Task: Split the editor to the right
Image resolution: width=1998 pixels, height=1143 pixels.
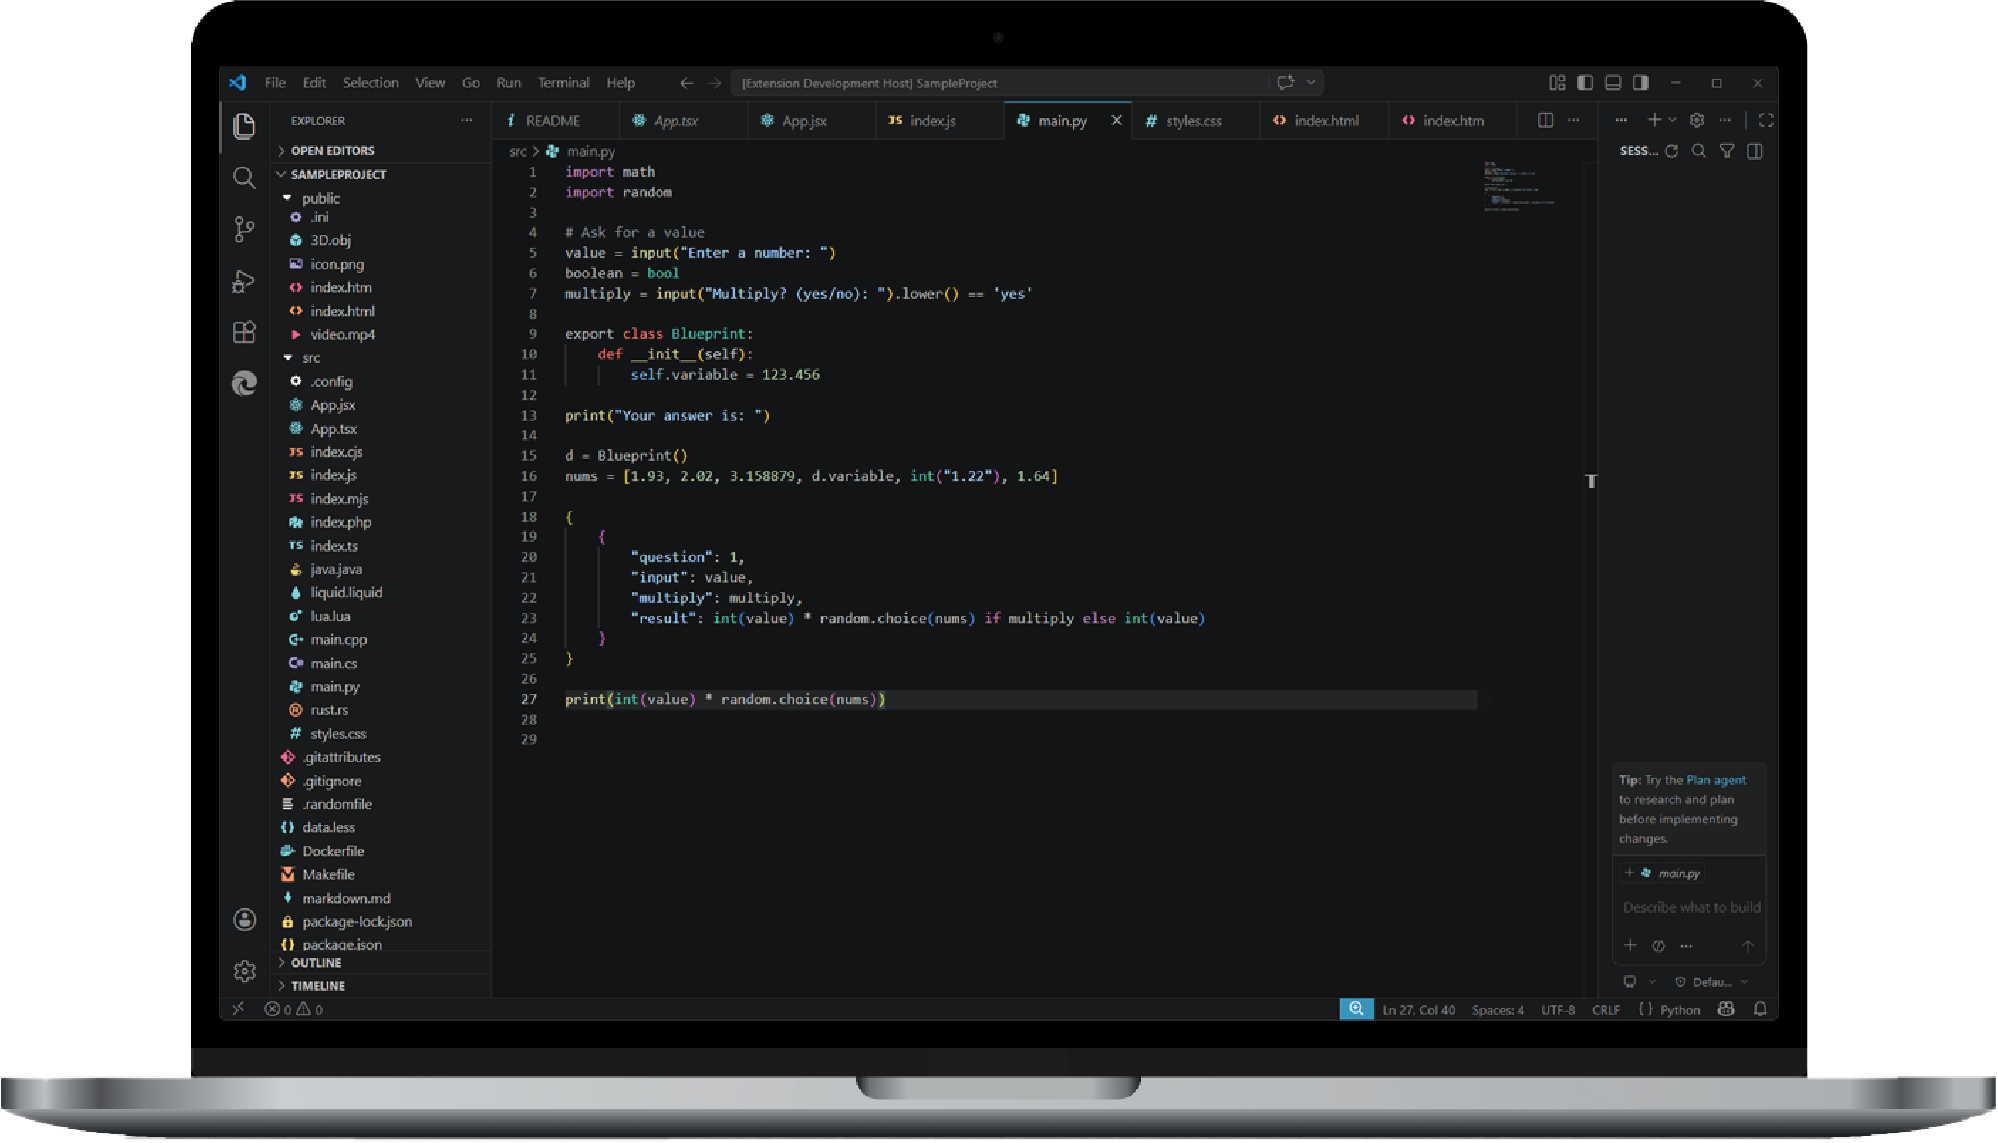Action: pyautogui.click(x=1545, y=120)
